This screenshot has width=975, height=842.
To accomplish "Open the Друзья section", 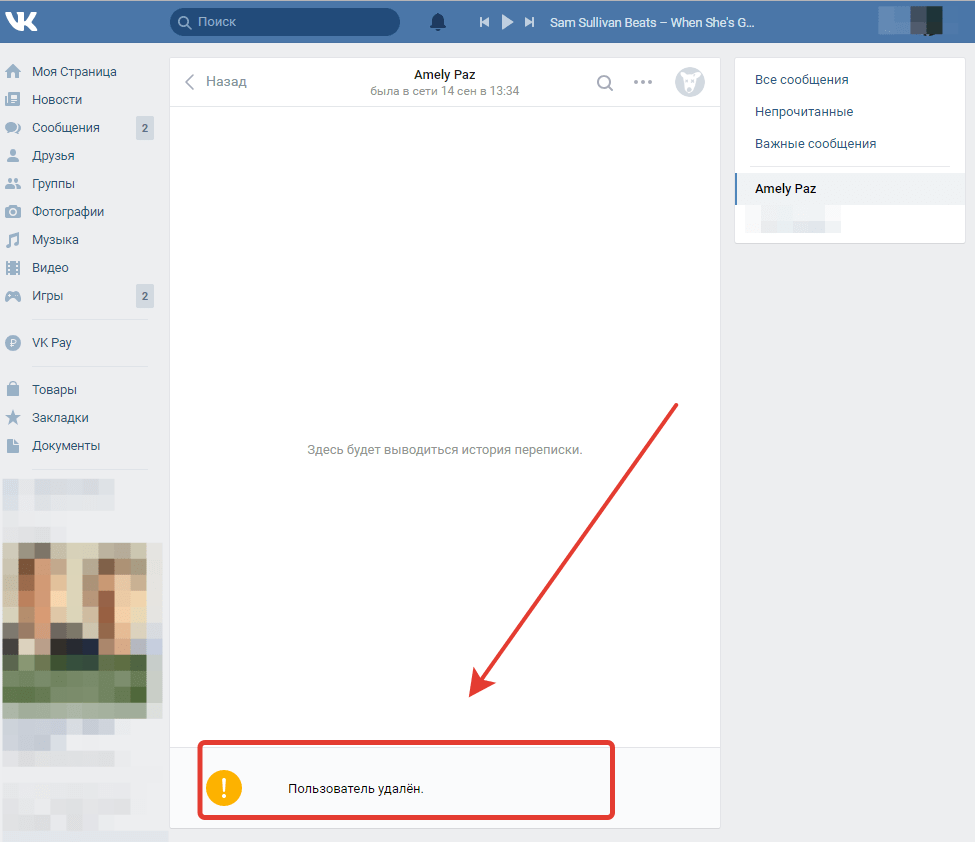I will click(x=53, y=155).
